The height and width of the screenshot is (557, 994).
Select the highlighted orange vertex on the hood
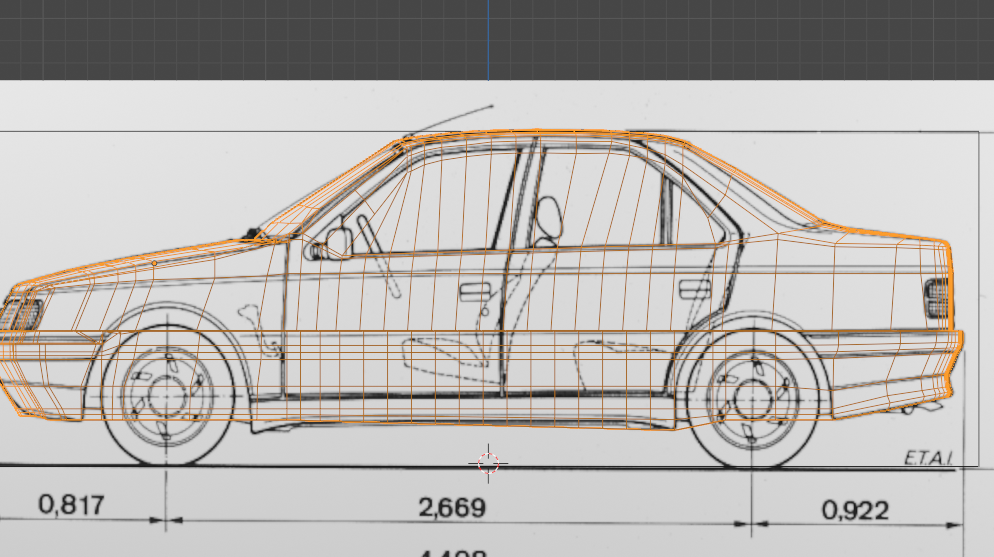(154, 263)
